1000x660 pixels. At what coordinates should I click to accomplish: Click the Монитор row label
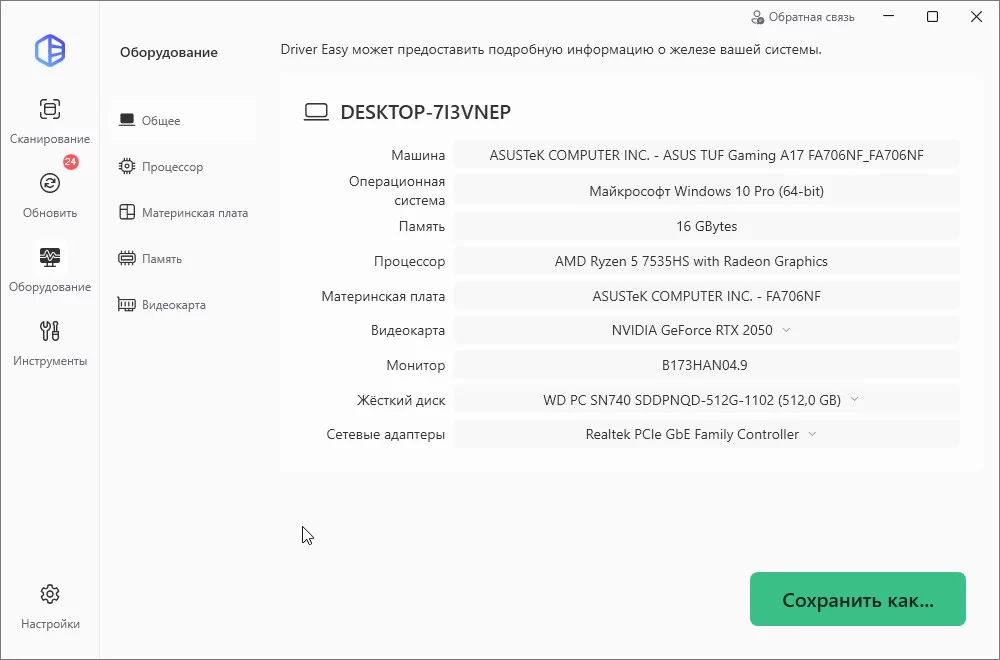click(x=415, y=365)
